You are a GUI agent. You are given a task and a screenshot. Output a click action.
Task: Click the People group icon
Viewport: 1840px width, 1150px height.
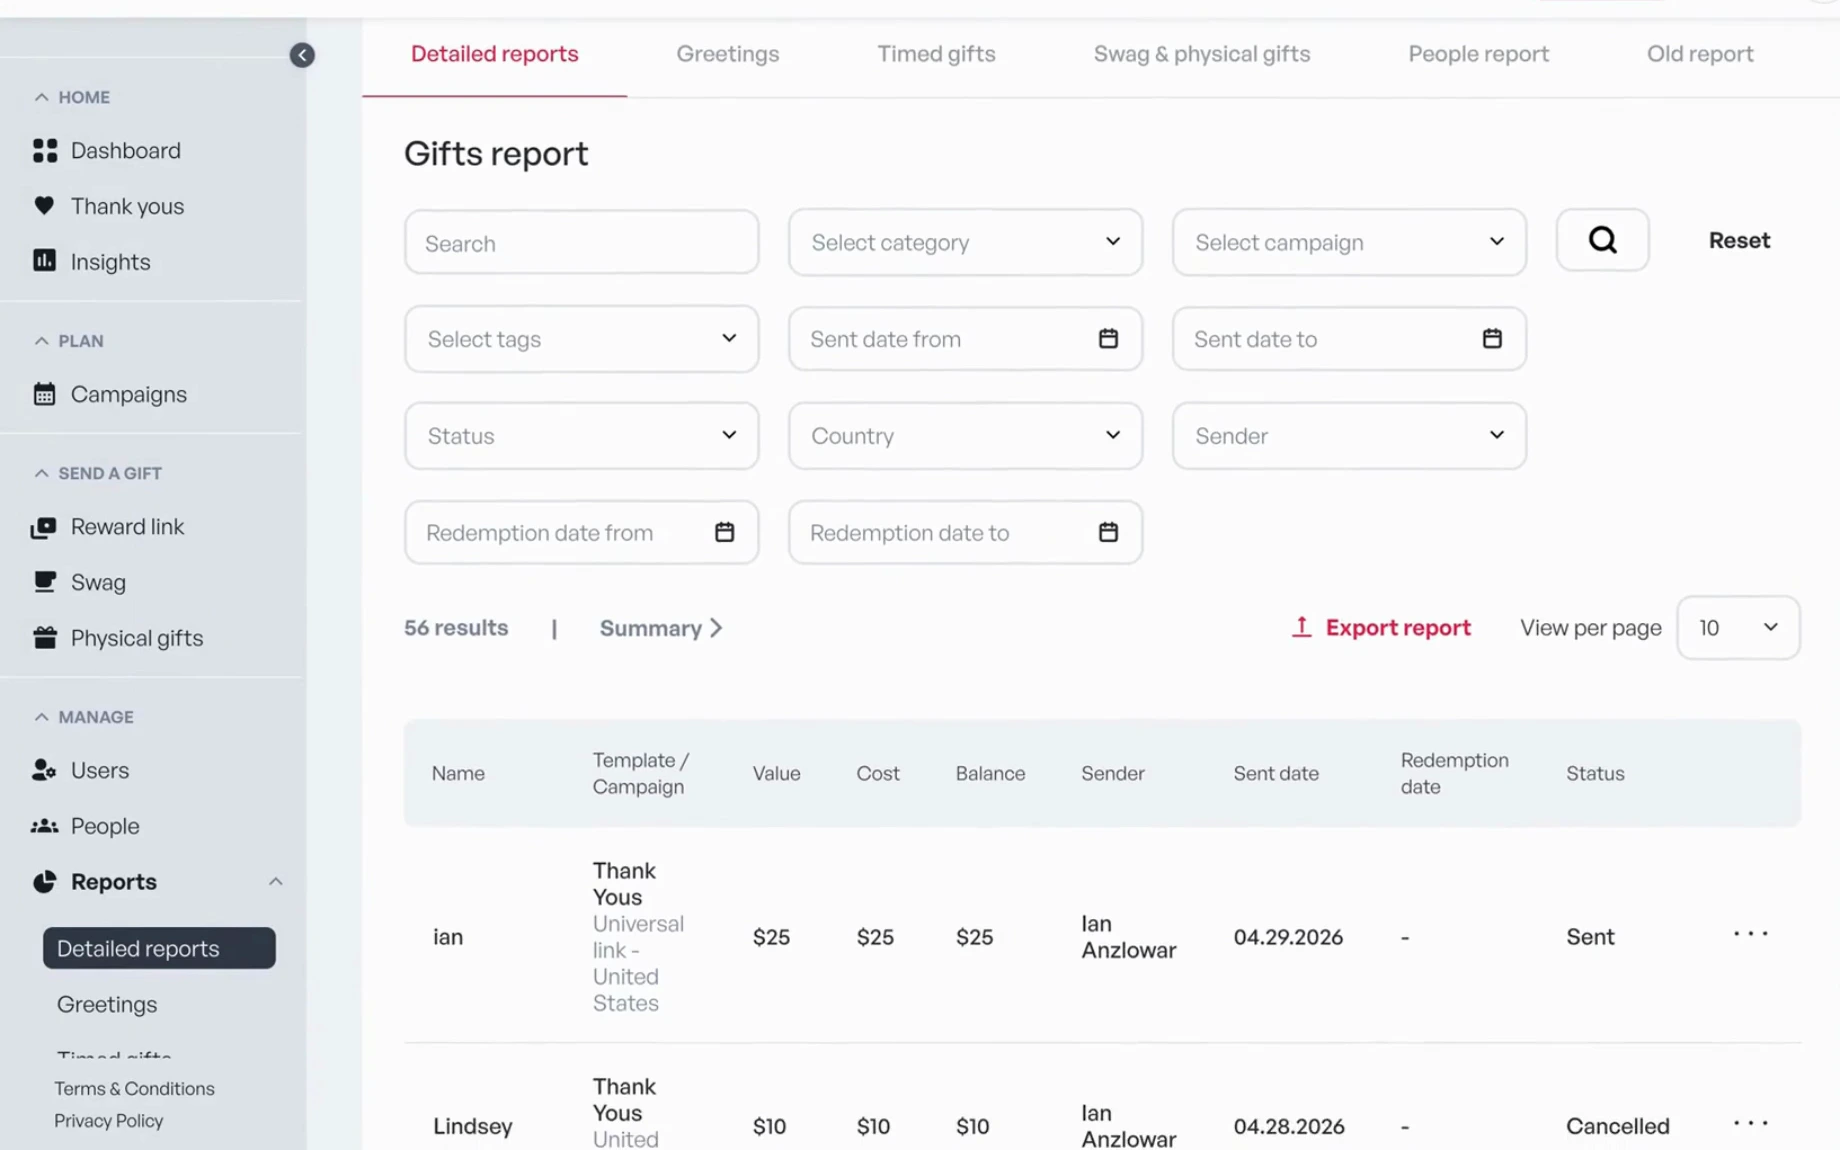[x=44, y=826]
